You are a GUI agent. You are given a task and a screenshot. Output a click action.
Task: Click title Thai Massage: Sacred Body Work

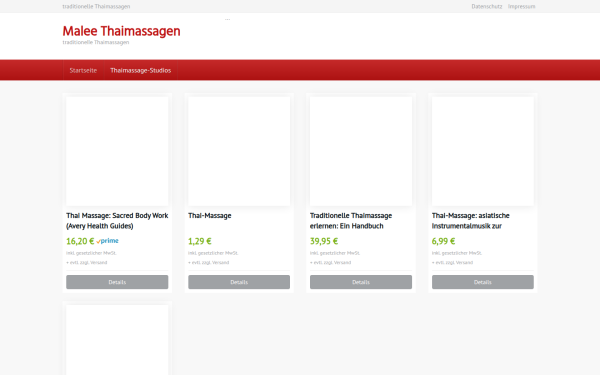117,221
